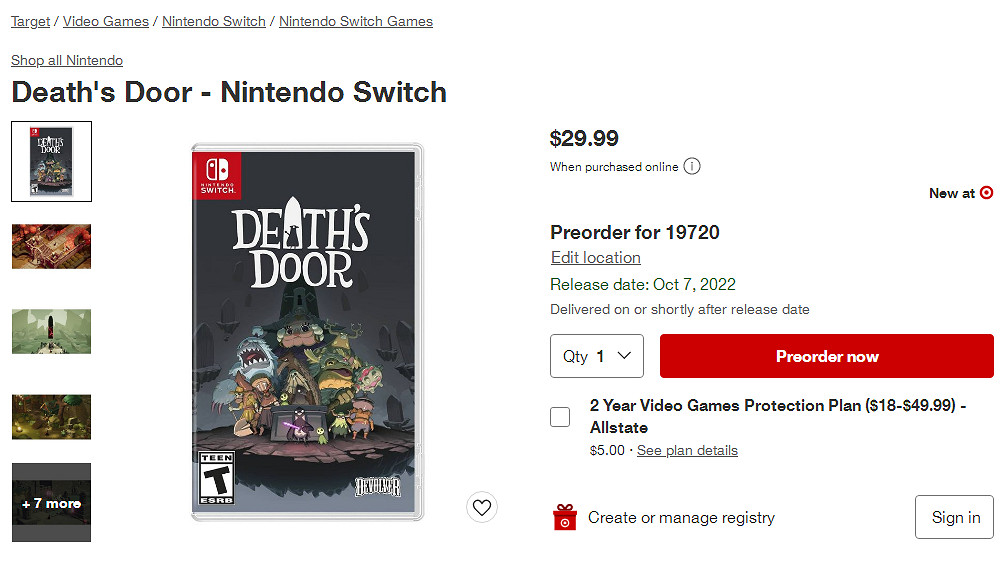Image resolution: width=1000 pixels, height=562 pixels.
Task: Go to Target breadcrumb link
Action: click(30, 21)
